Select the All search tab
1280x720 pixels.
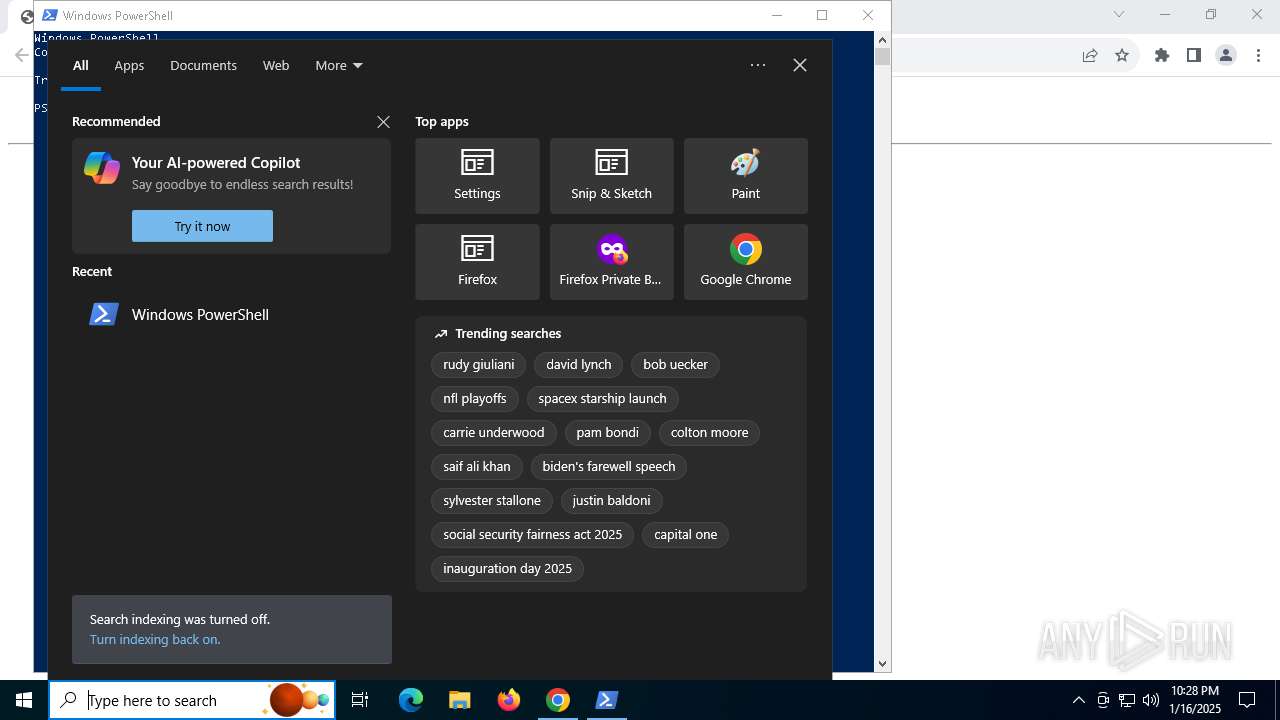(81, 65)
